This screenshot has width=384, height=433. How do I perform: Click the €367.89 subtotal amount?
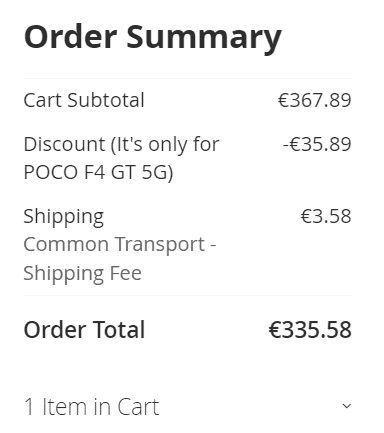coord(315,100)
